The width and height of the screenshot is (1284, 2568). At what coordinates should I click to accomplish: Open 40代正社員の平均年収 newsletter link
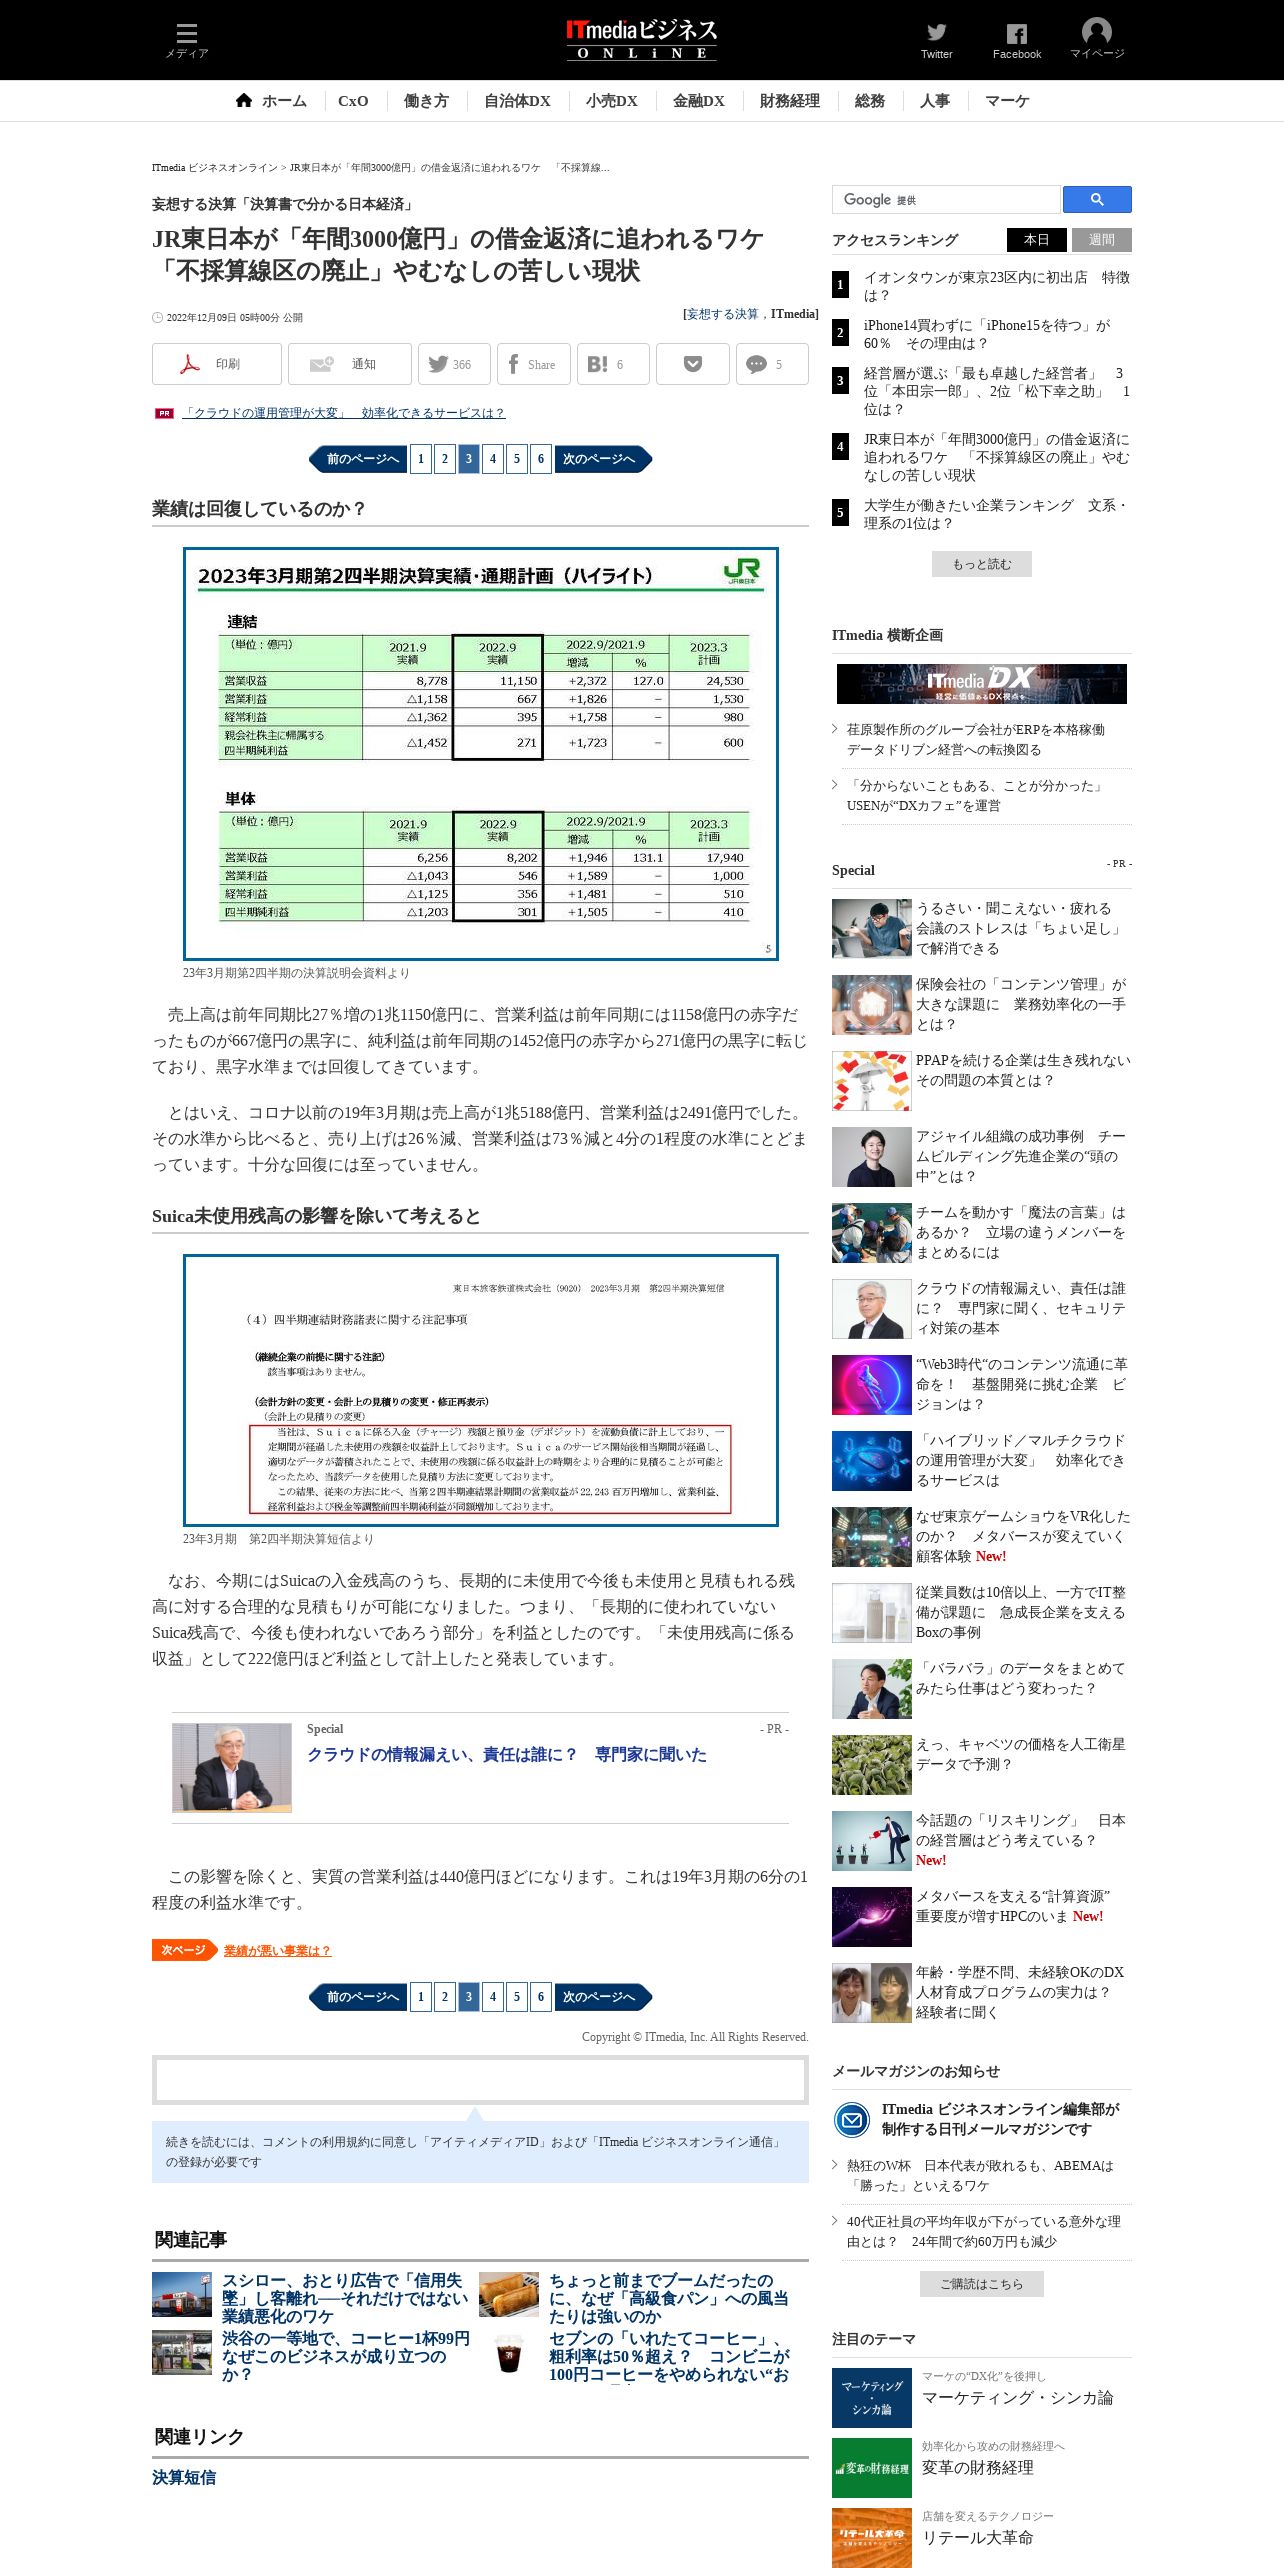[x=984, y=2231]
